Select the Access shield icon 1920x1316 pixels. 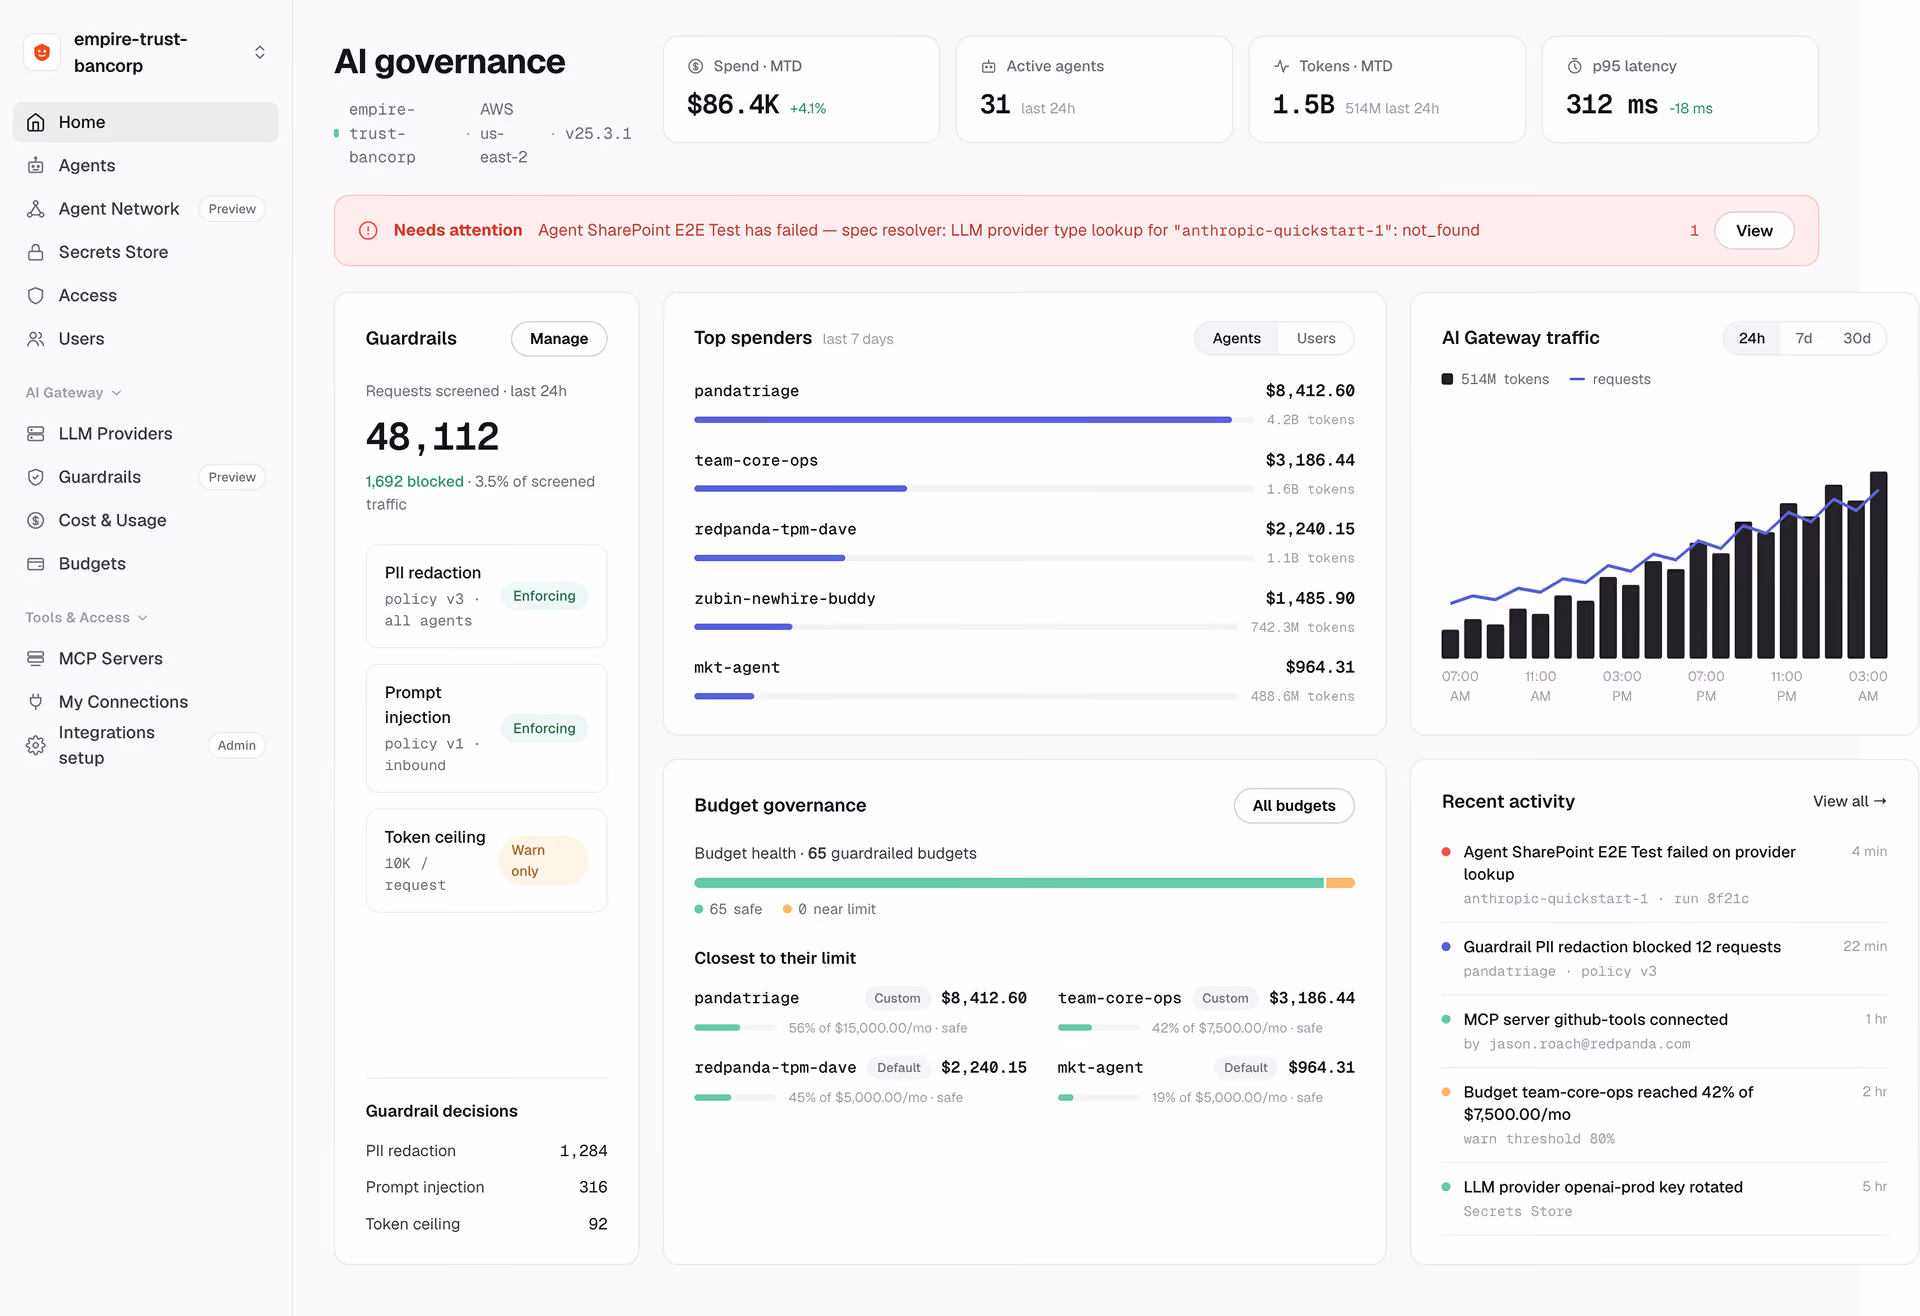(36, 295)
